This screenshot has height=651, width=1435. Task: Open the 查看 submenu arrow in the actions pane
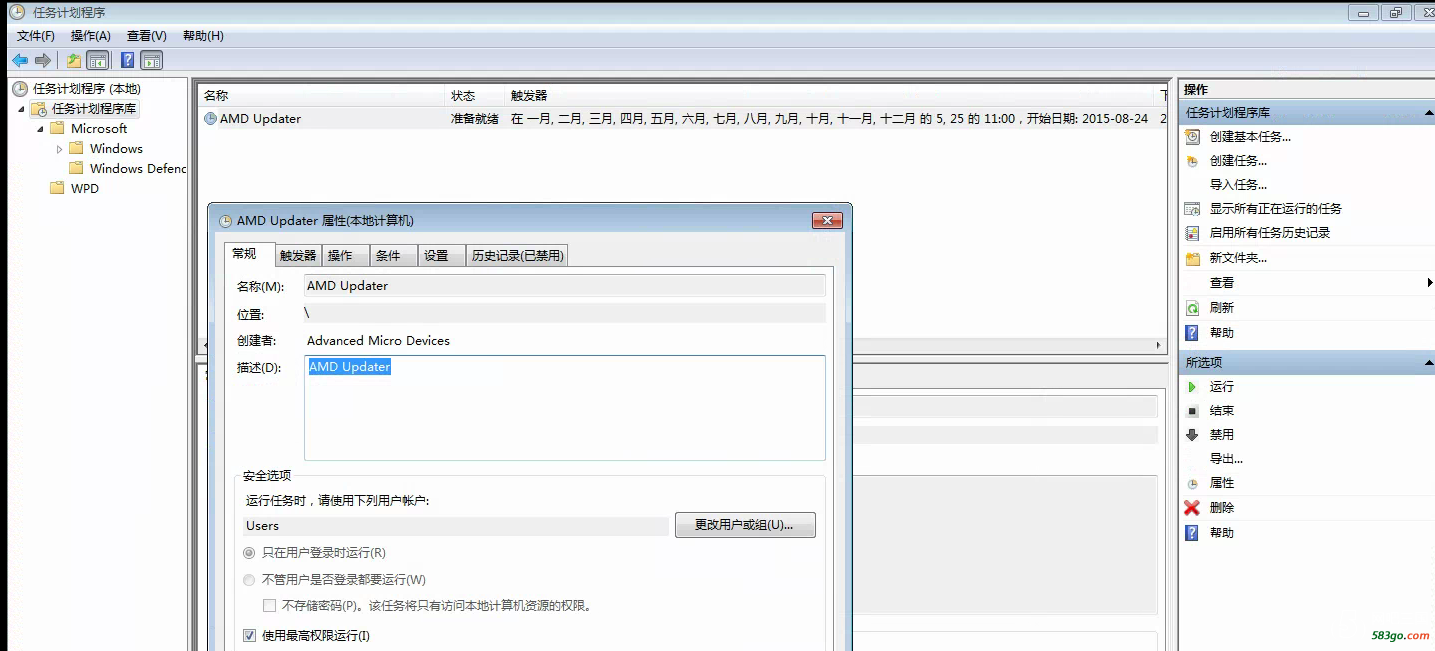pyautogui.click(x=1430, y=283)
